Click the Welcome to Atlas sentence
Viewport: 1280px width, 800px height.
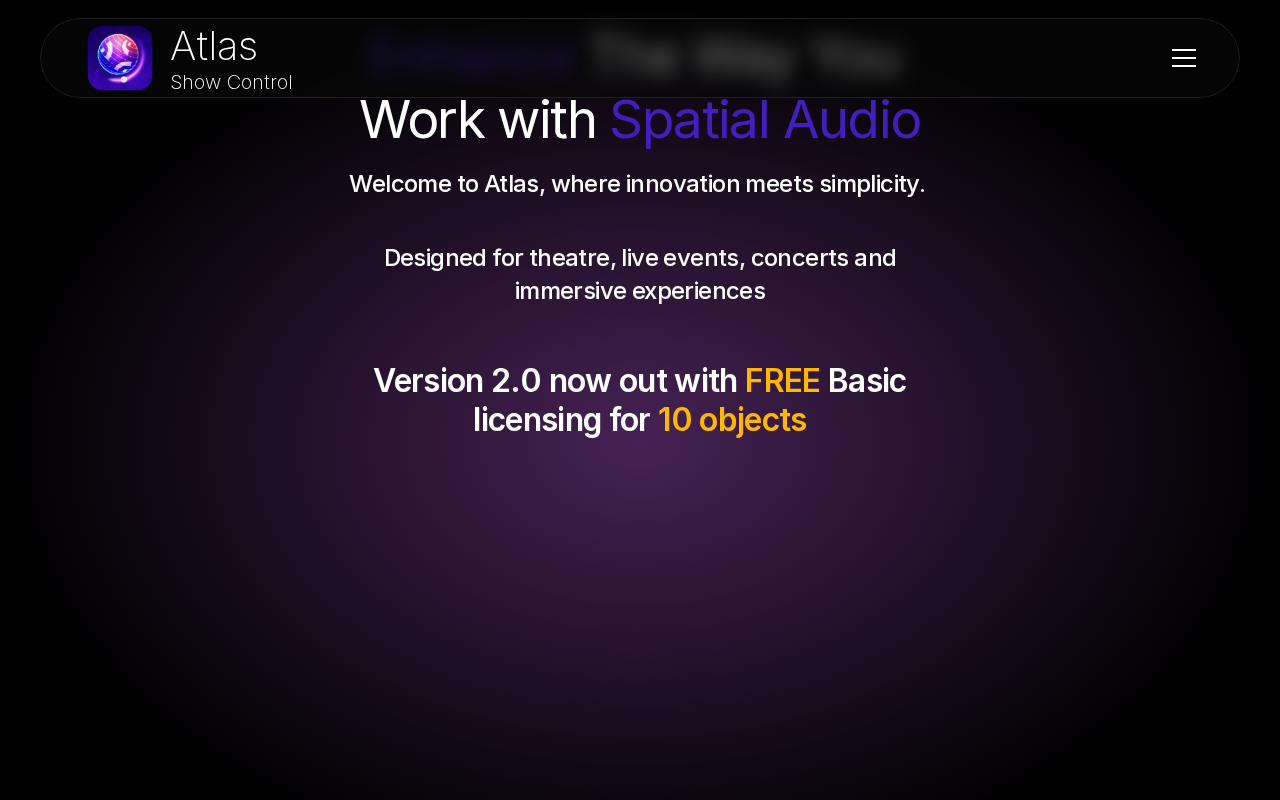coord(637,184)
